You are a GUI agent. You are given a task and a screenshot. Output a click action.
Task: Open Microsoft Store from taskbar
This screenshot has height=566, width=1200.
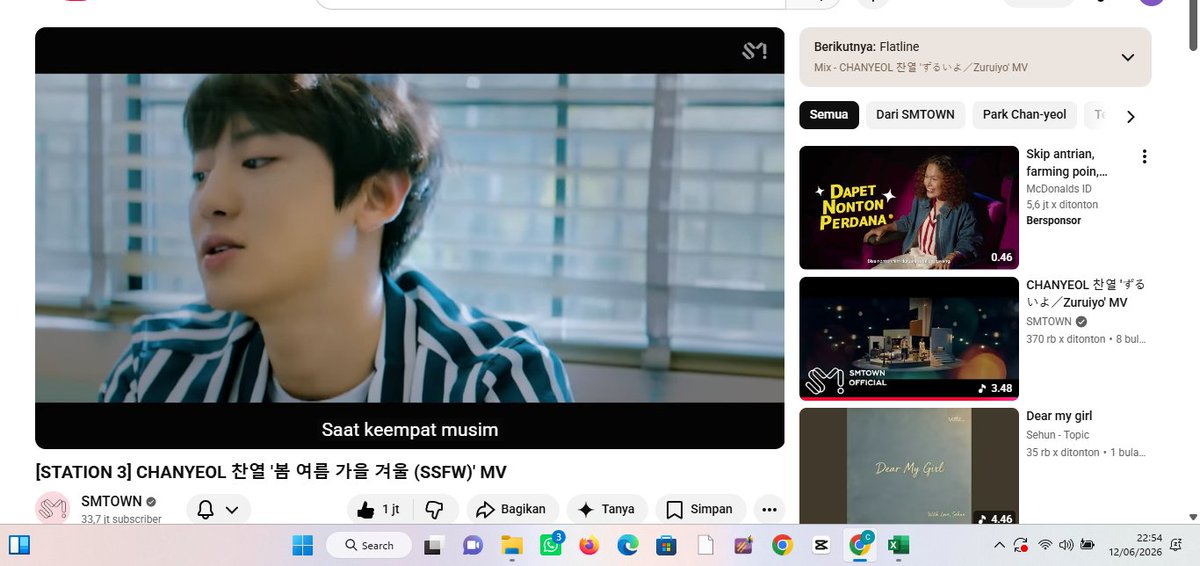pos(666,545)
